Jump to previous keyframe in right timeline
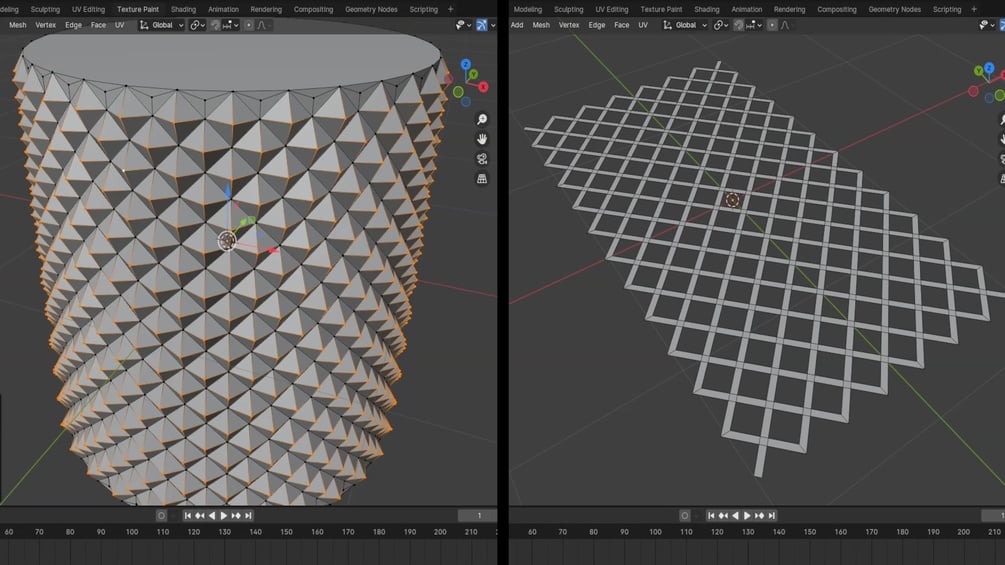The width and height of the screenshot is (1005, 565). click(x=723, y=516)
